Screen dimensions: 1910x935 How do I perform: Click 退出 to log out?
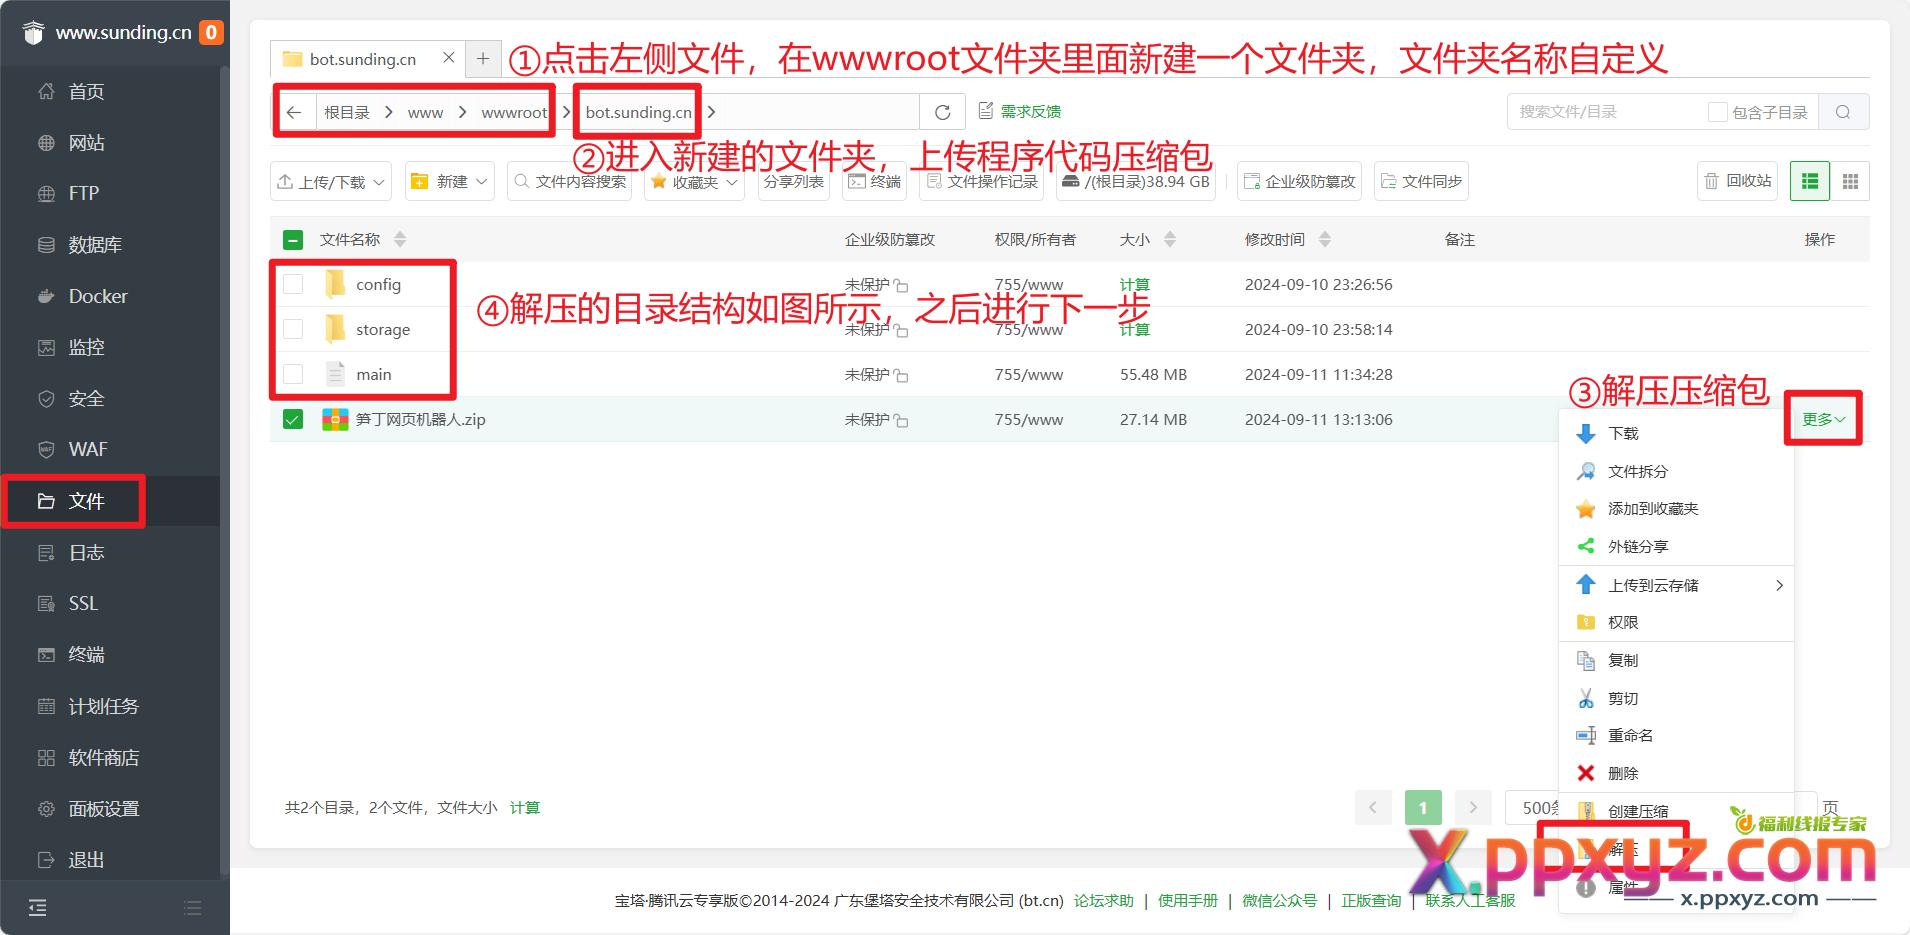85,859
